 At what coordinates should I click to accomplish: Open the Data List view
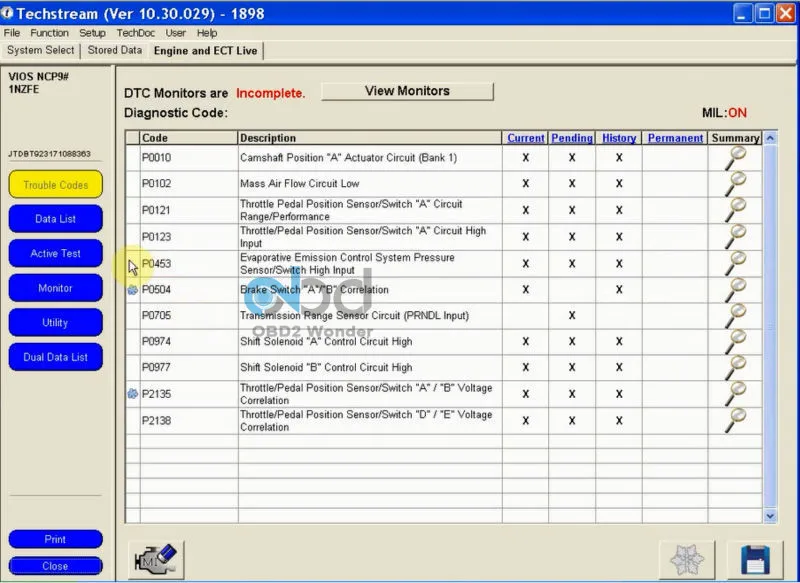[x=56, y=219]
